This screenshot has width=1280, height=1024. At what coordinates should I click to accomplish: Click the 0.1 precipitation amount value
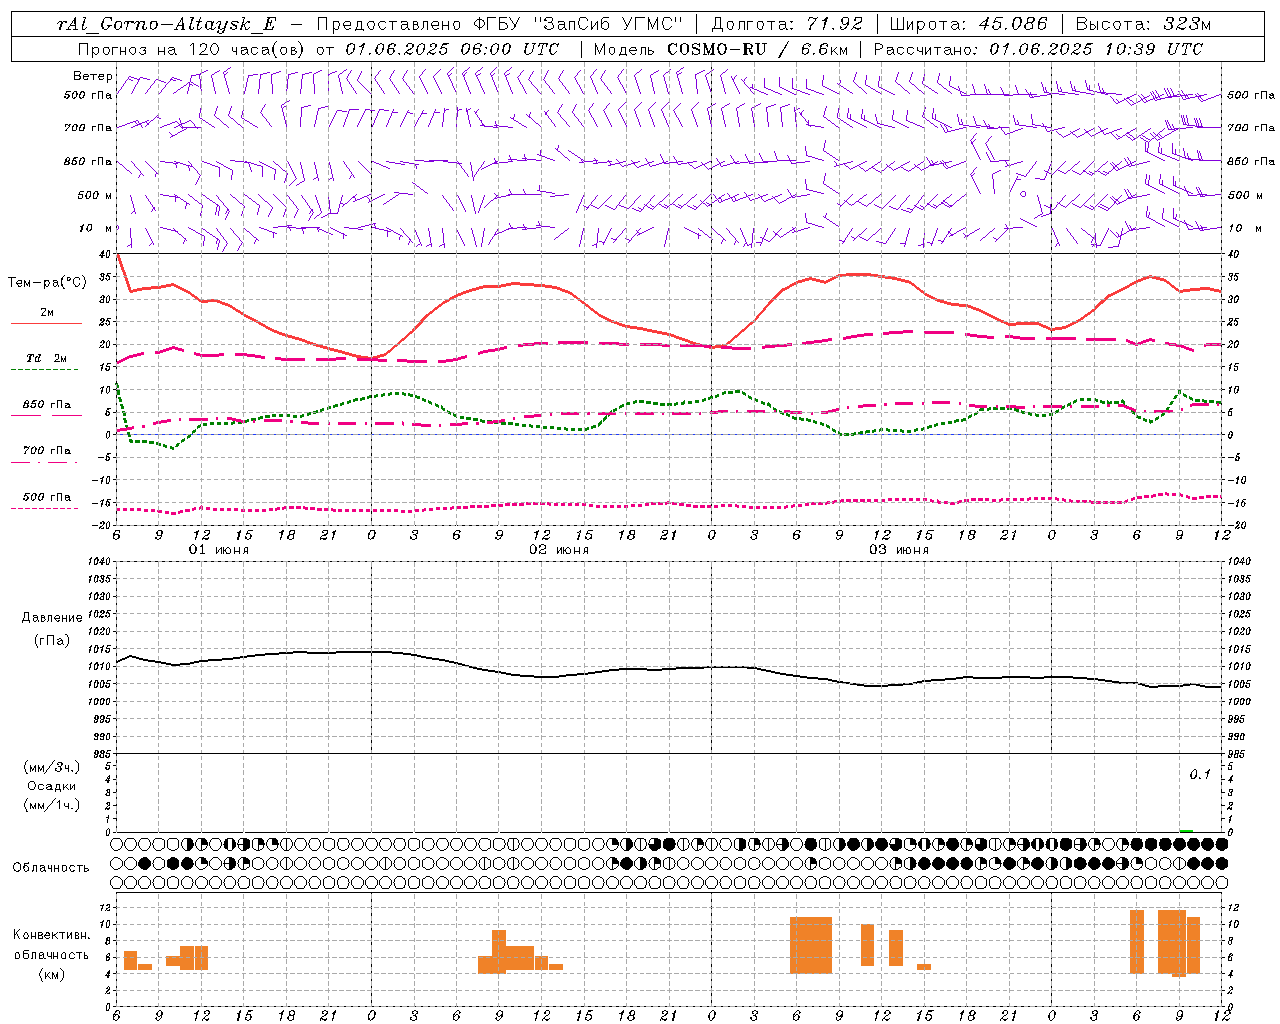tap(1200, 775)
